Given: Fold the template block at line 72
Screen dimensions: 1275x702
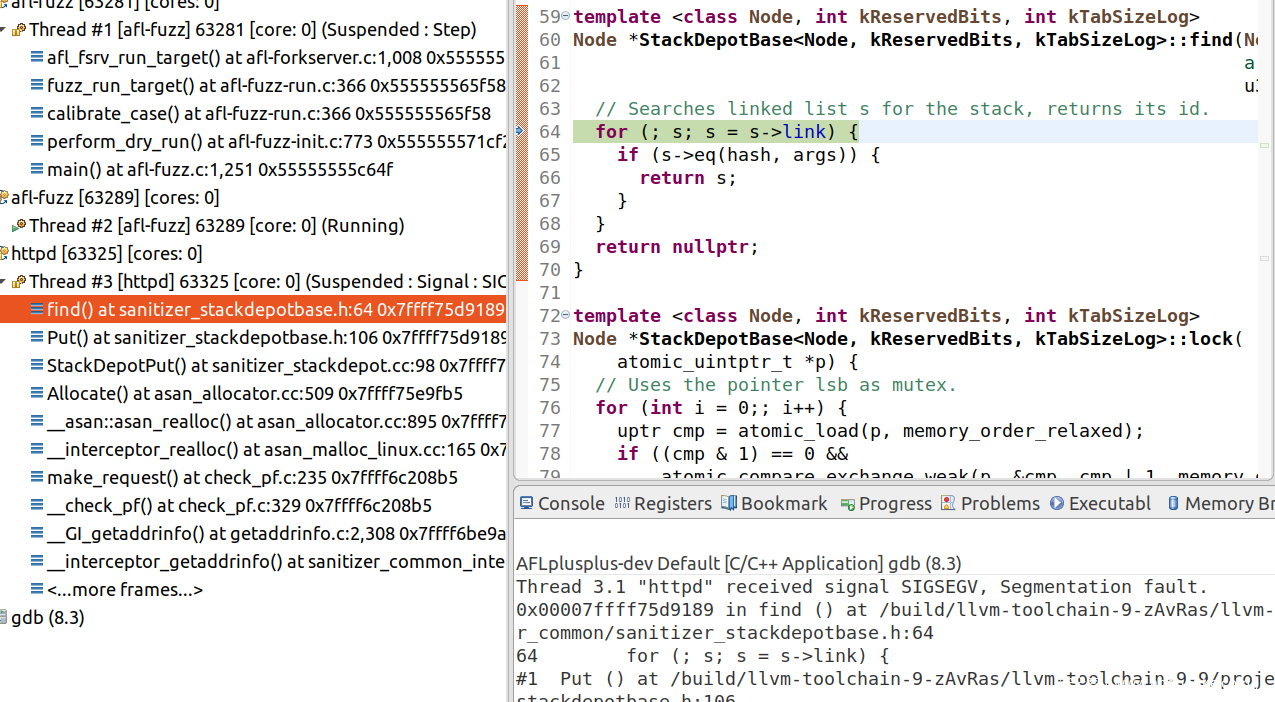Looking at the screenshot, I should coord(566,315).
